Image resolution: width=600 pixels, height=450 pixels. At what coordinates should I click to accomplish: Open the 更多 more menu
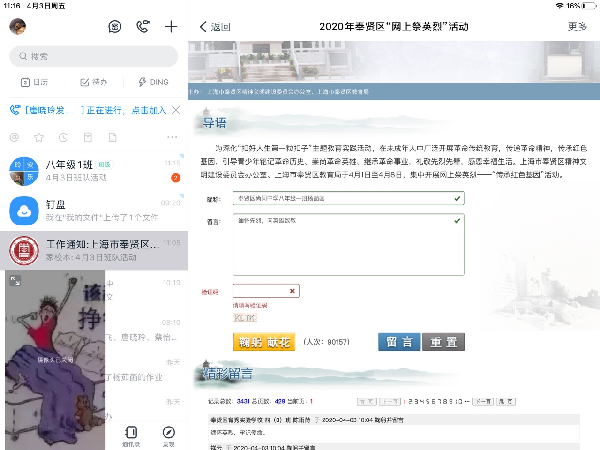coord(577,26)
